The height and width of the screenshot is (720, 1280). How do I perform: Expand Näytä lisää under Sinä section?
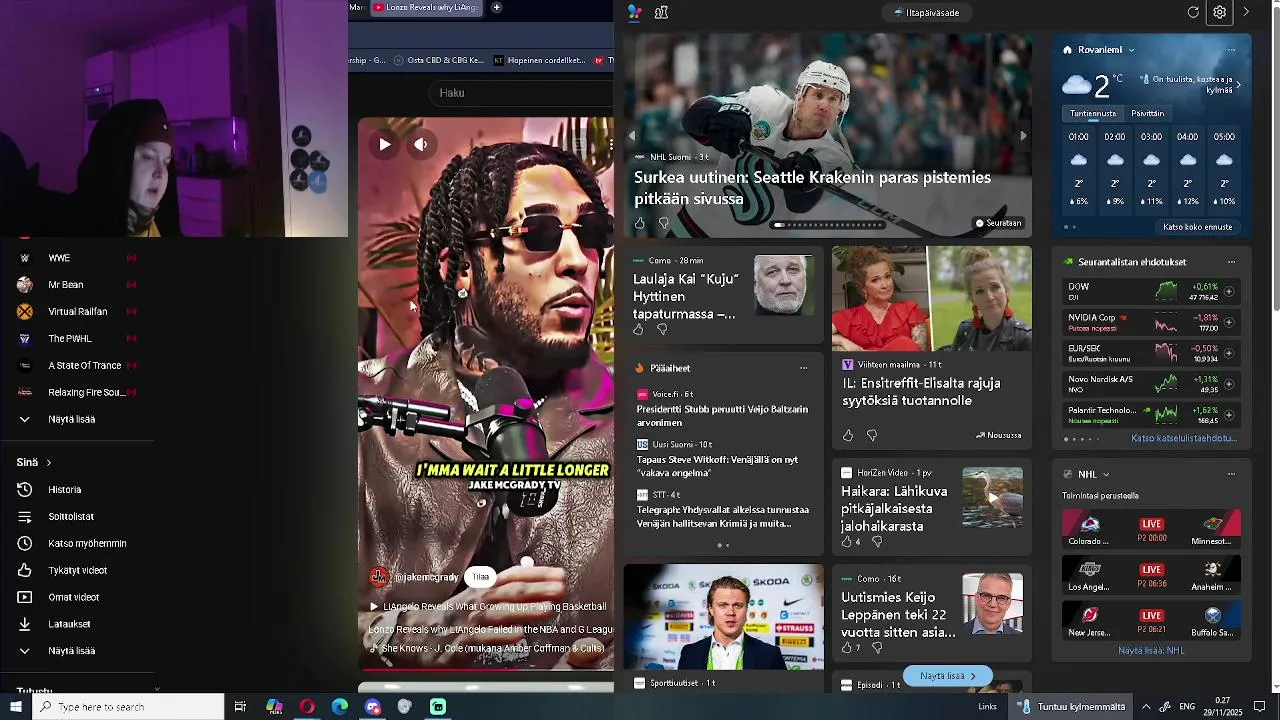[x=71, y=651]
